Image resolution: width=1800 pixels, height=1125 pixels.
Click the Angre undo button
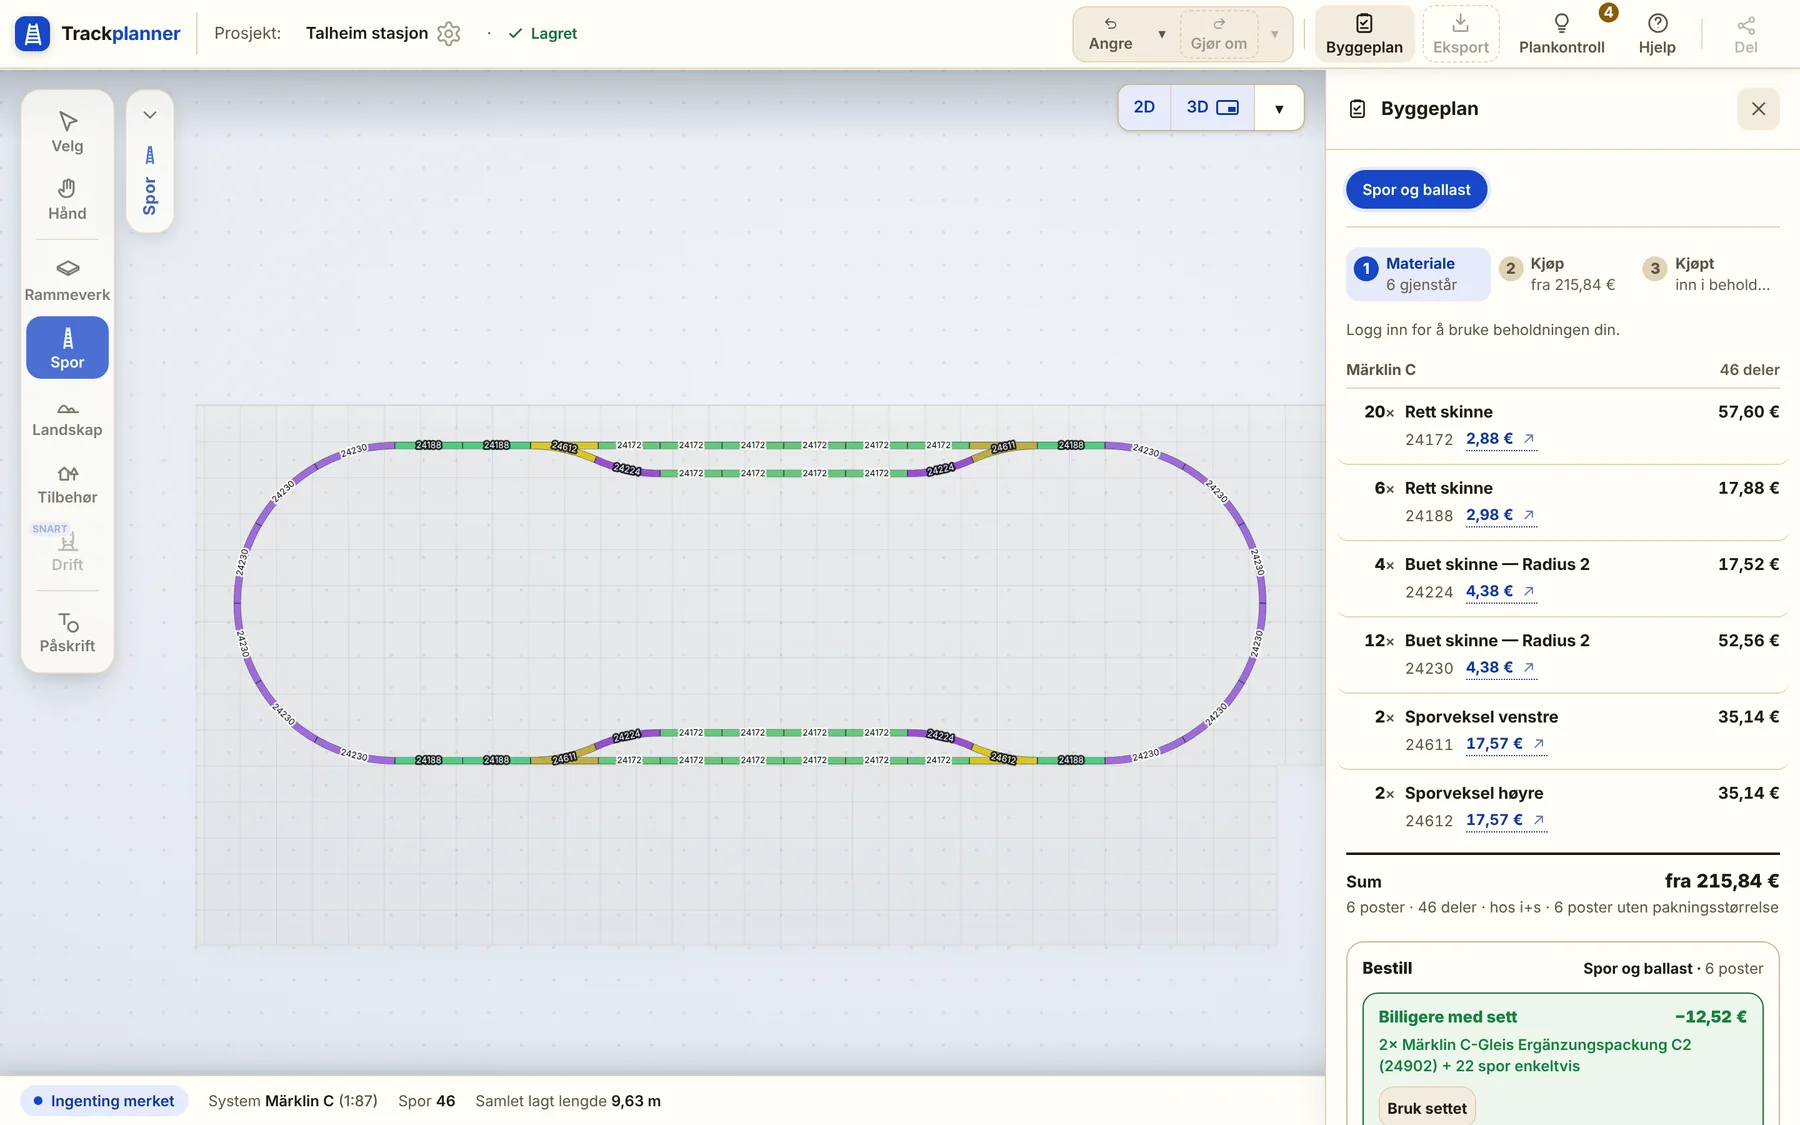click(1110, 33)
